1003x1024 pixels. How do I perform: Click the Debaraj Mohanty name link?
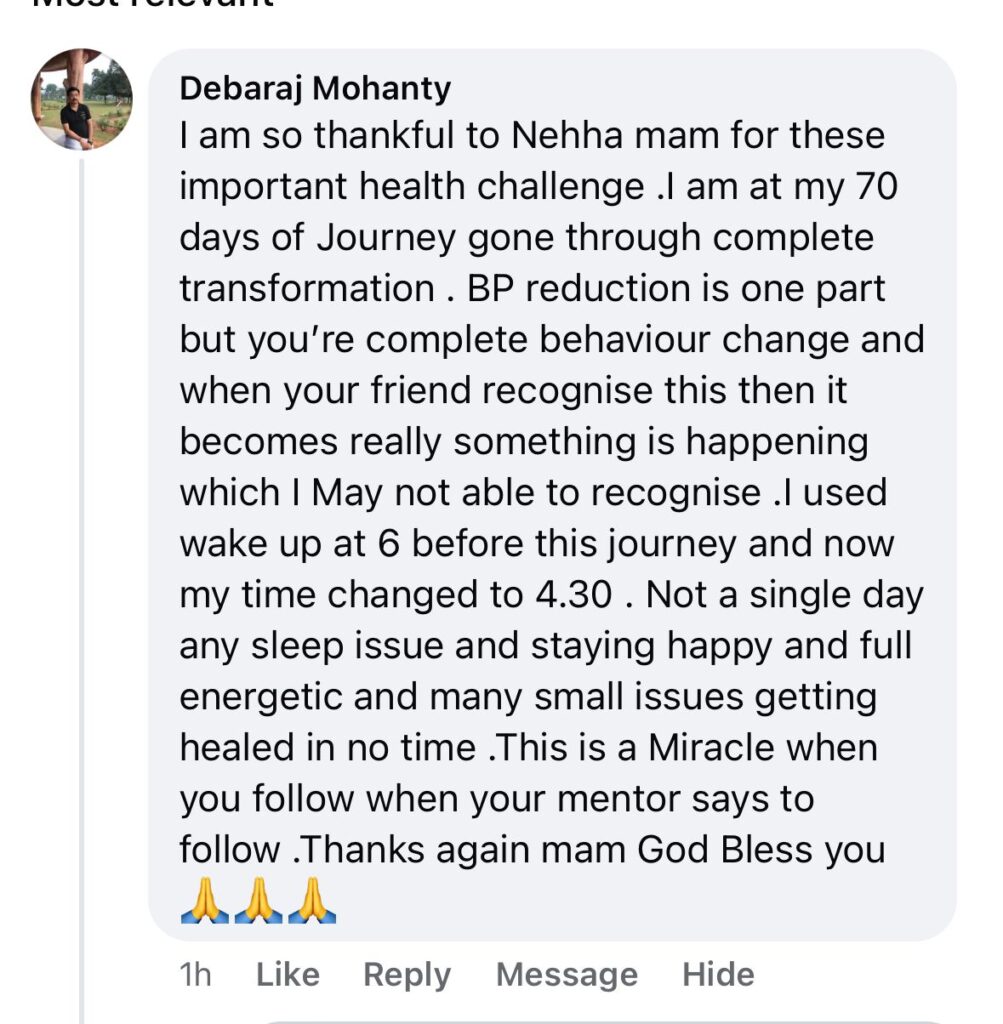pos(315,88)
